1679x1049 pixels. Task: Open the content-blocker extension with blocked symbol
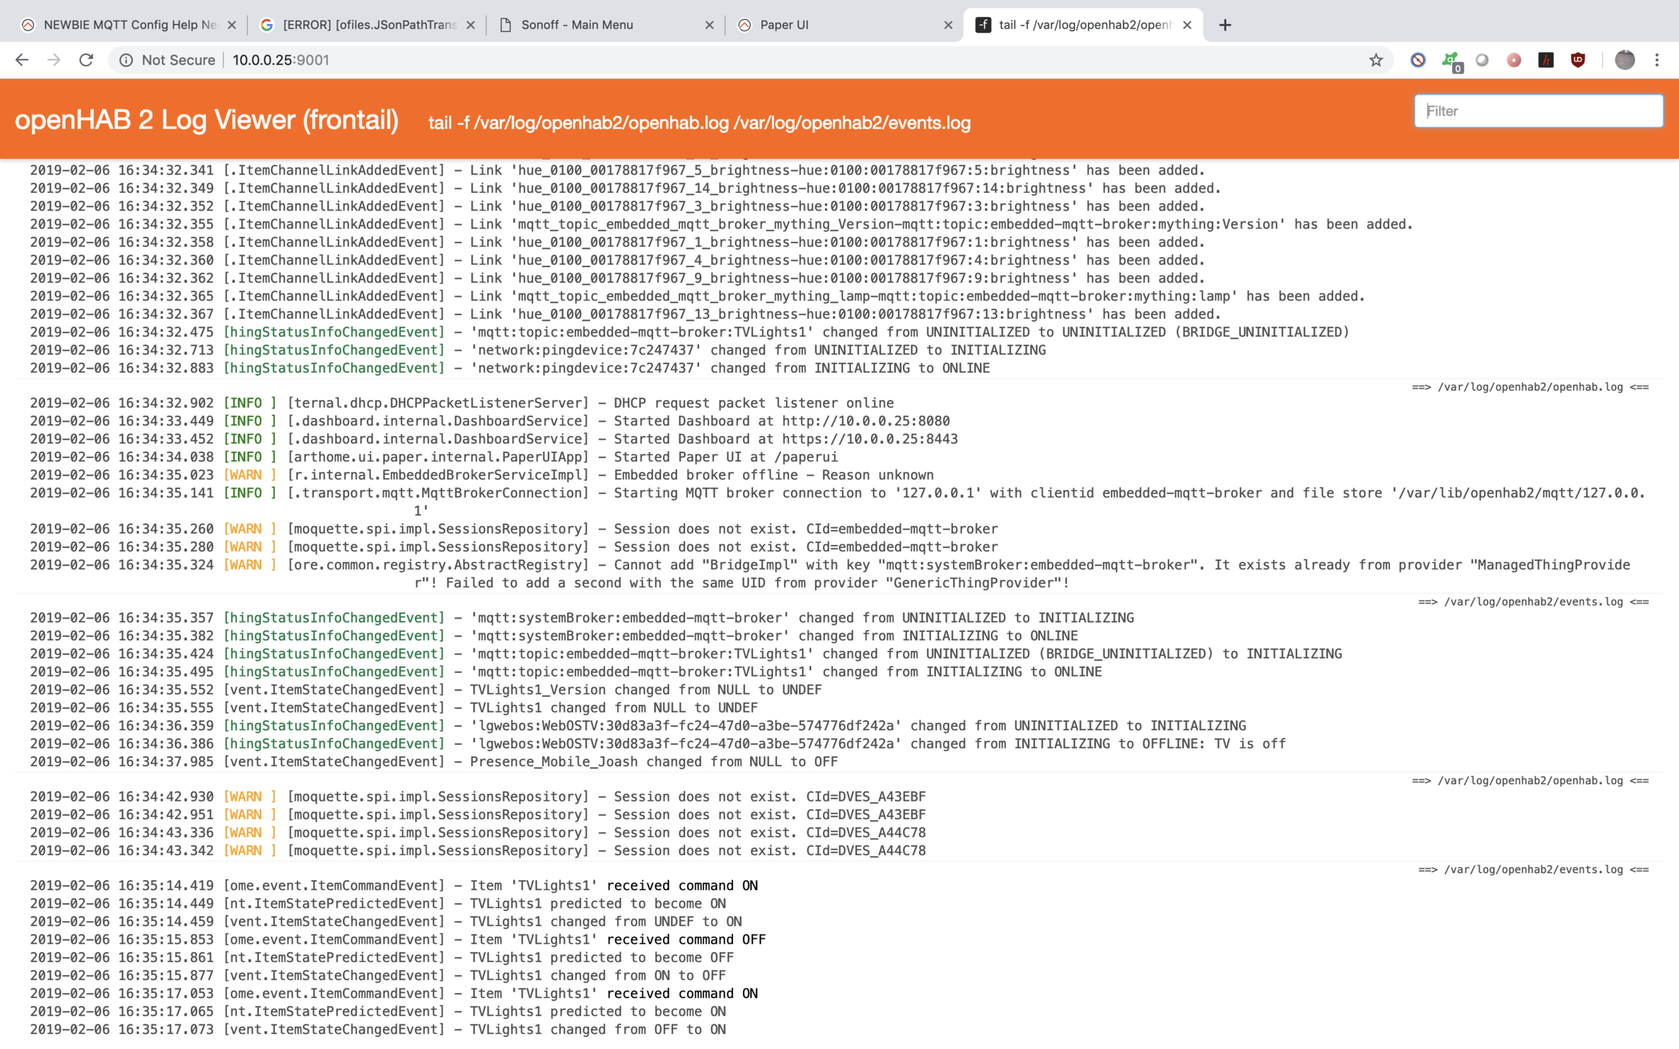click(x=1418, y=60)
